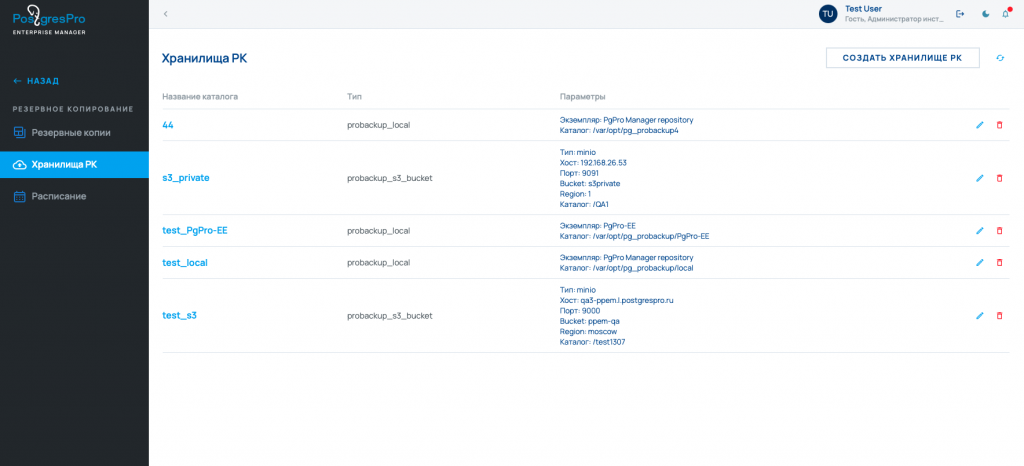Go back via the Назад link
This screenshot has height=466, width=1024.
pos(36,81)
